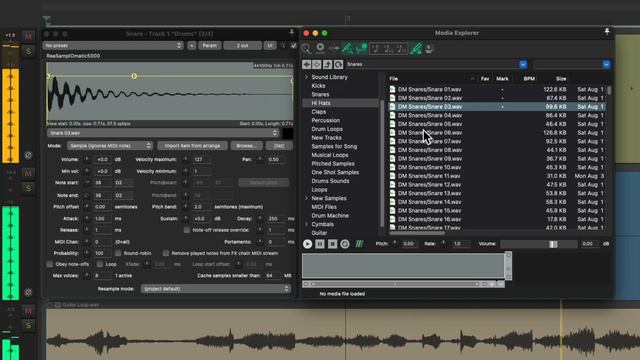Enable the Round-robin checkbox
The image size is (640, 360).
118,253
